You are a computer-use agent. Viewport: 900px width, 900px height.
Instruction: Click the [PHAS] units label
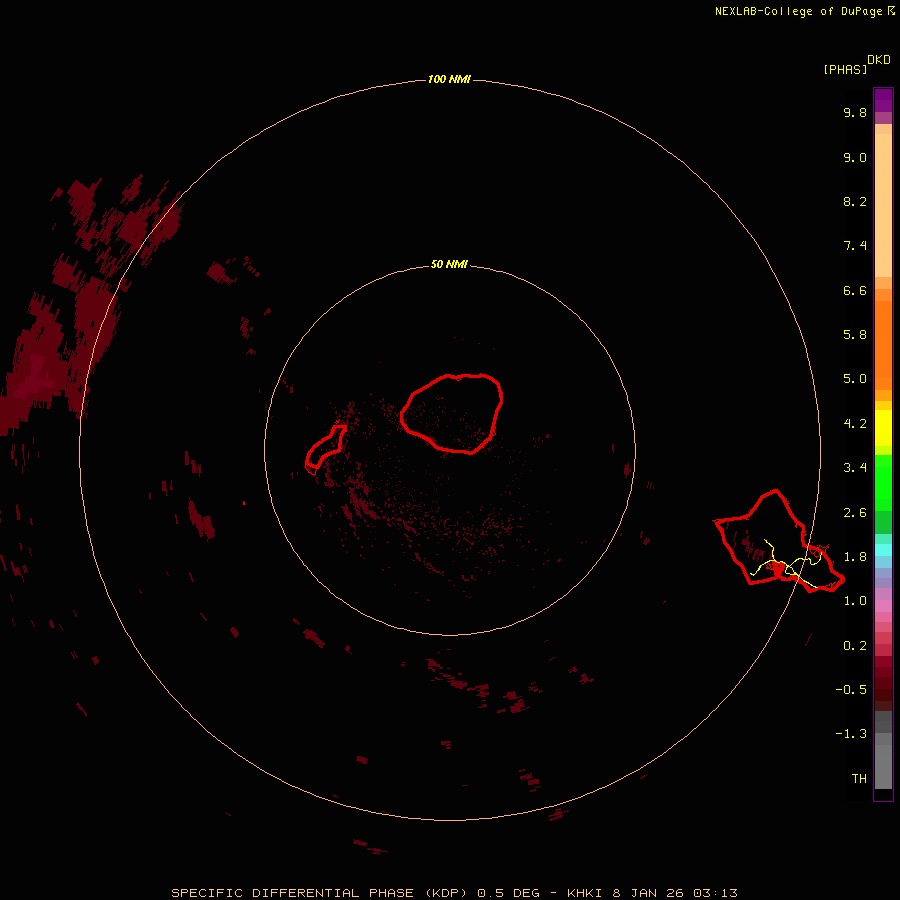click(x=845, y=69)
